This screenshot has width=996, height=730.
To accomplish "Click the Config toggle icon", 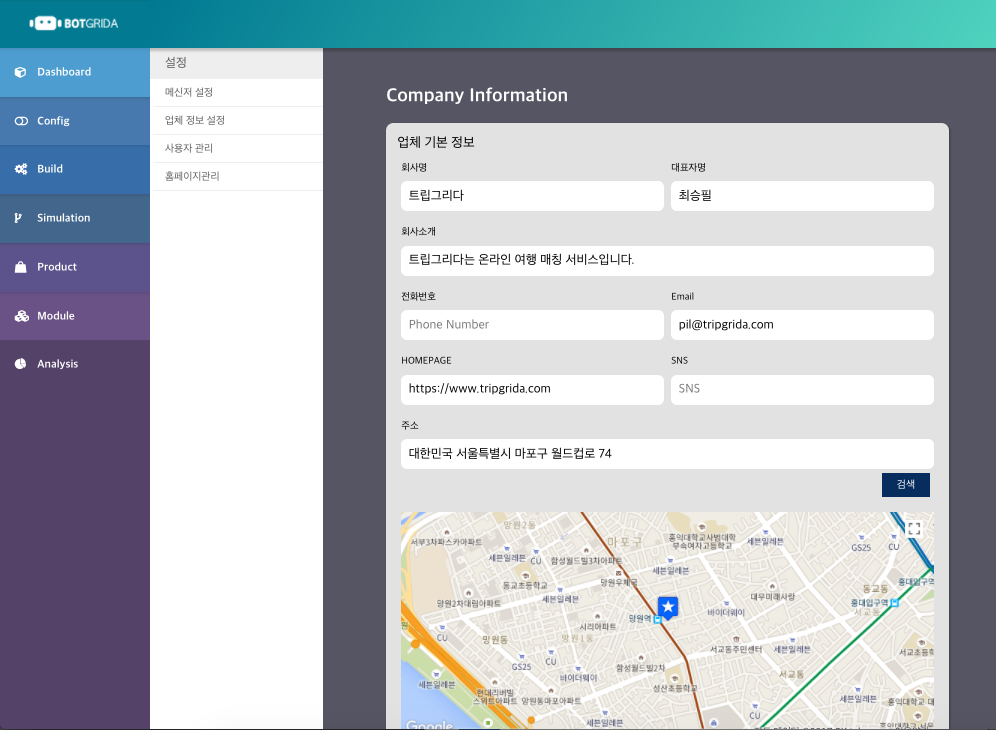I will pos(21,121).
